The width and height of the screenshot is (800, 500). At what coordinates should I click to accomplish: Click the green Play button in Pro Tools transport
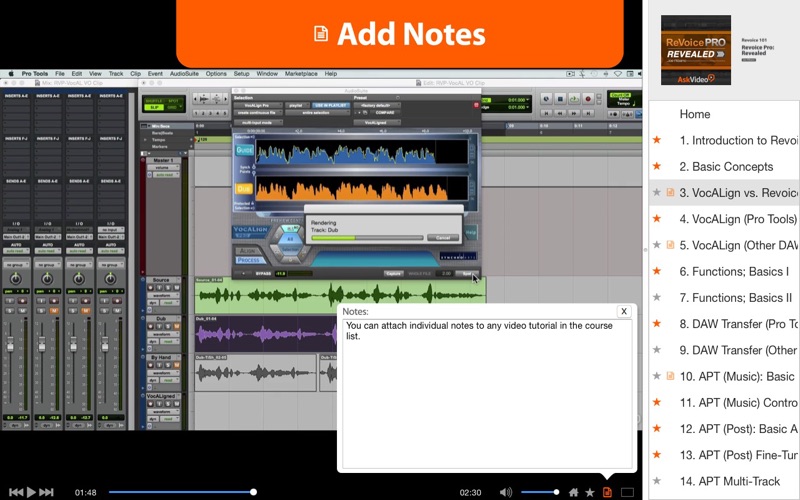pyautogui.click(x=574, y=99)
